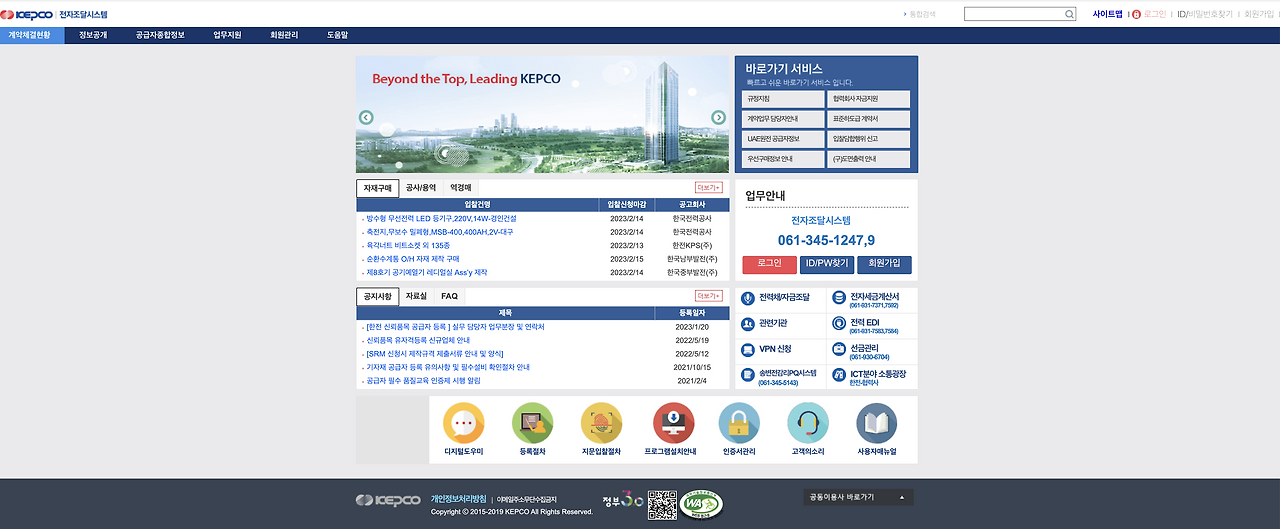Click the KEPCO 전자조달시스템 logo
This screenshot has height=529, width=1280.
pyautogui.click(x=55, y=14)
